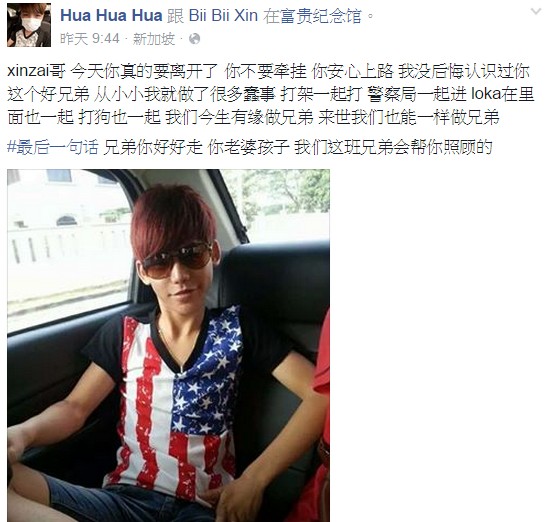Visit Hua Hua Hua's profile via name
This screenshot has height=522, width=553.
[111, 16]
